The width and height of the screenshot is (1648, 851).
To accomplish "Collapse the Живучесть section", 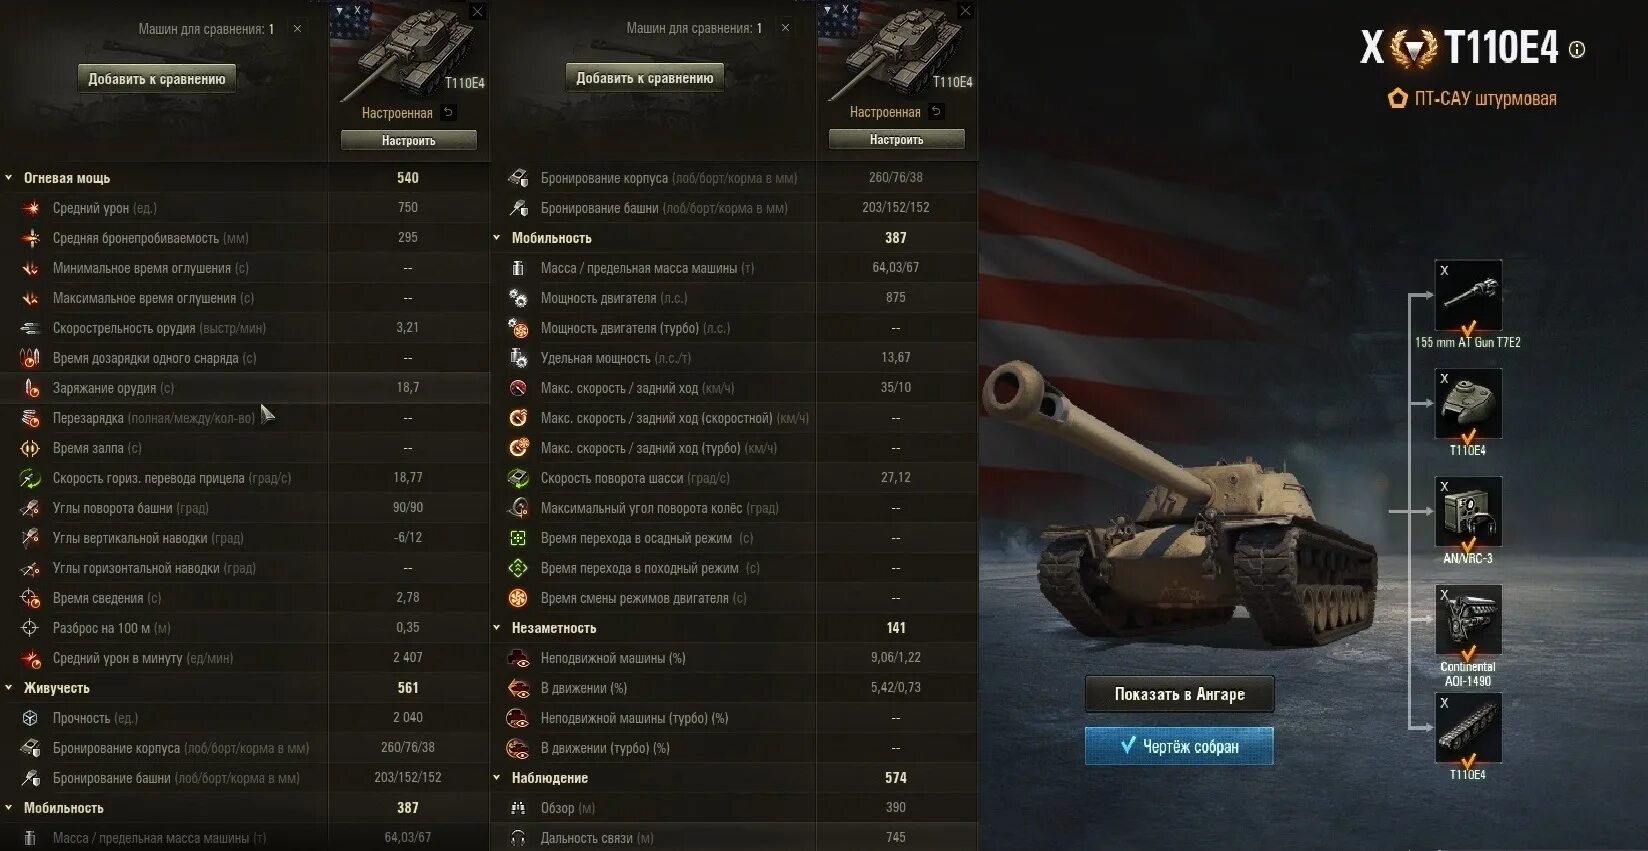I will (9, 688).
